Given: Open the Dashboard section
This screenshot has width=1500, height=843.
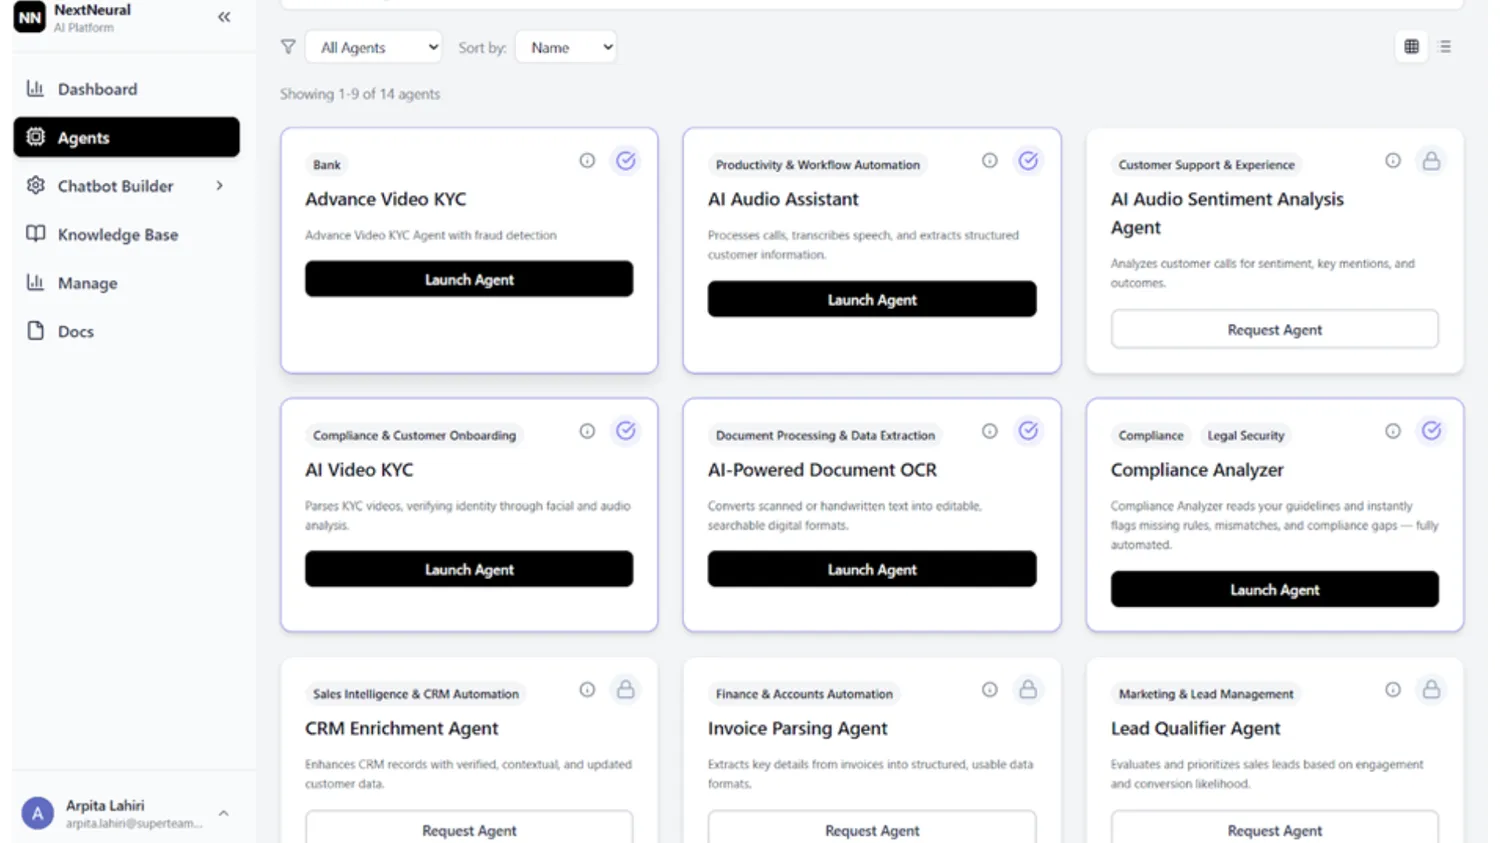Looking at the screenshot, I should [x=97, y=88].
